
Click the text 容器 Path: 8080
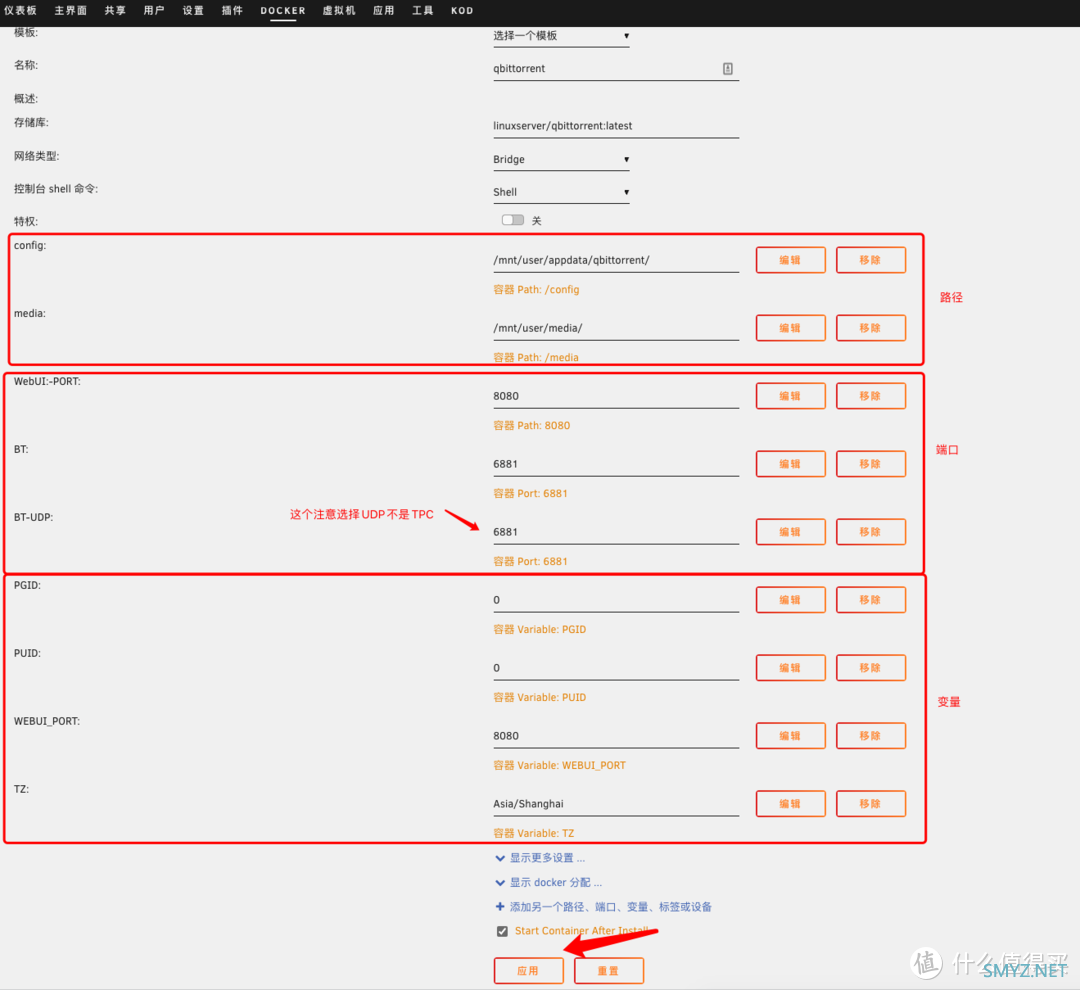click(x=532, y=426)
